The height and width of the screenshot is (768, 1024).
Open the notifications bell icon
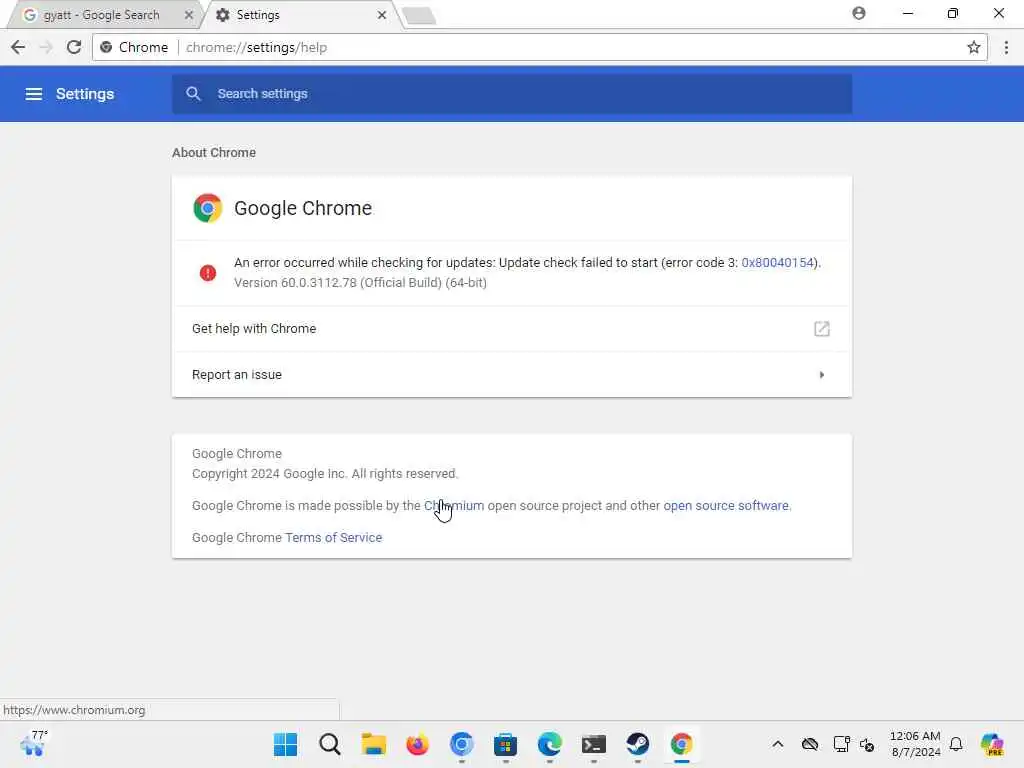click(x=956, y=744)
